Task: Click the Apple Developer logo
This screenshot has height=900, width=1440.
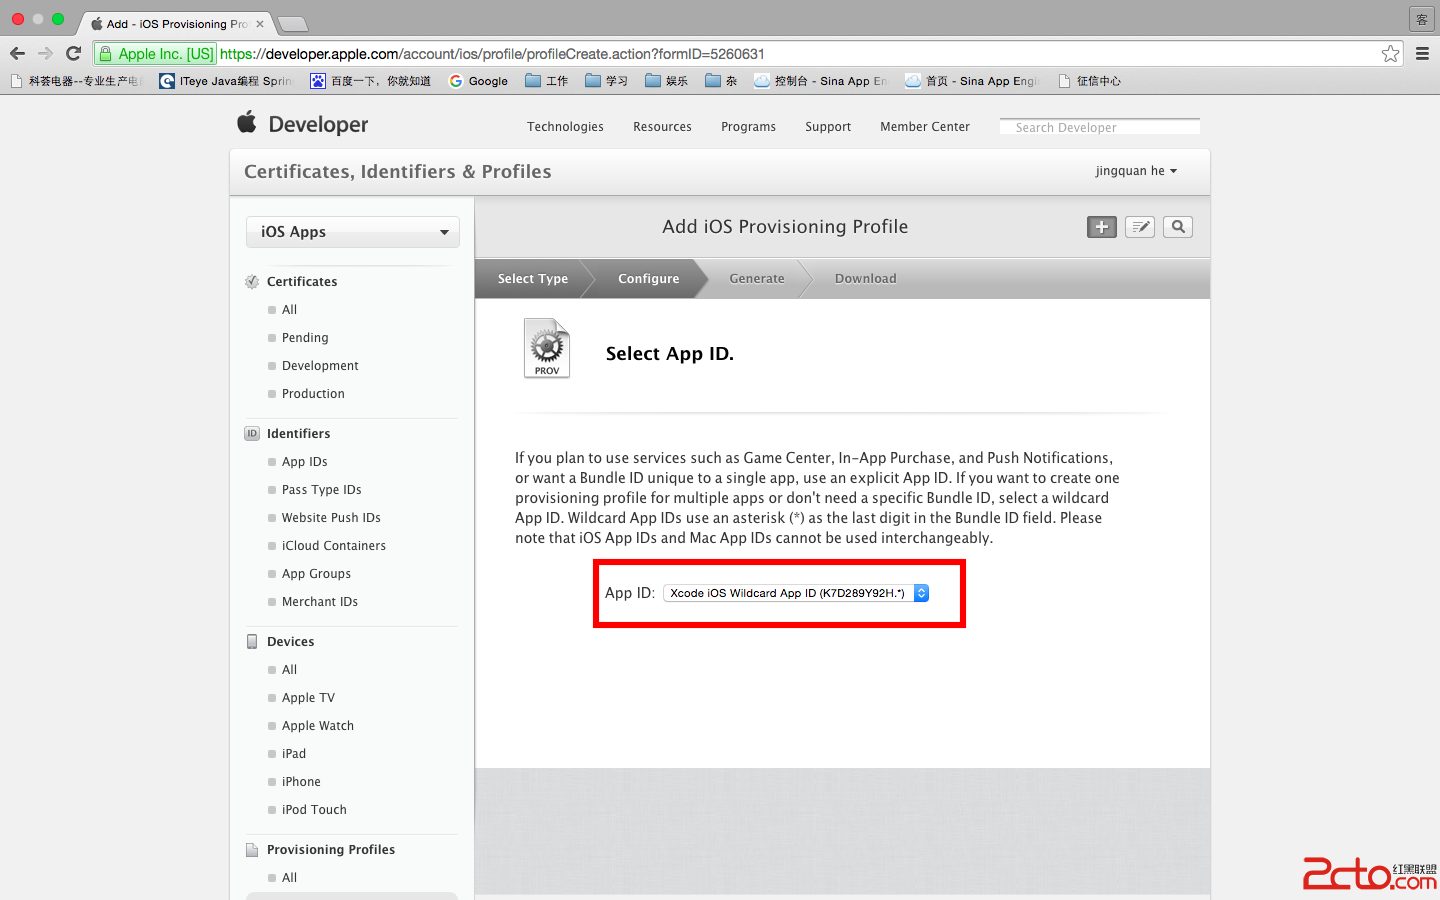Action: pyautogui.click(x=303, y=124)
